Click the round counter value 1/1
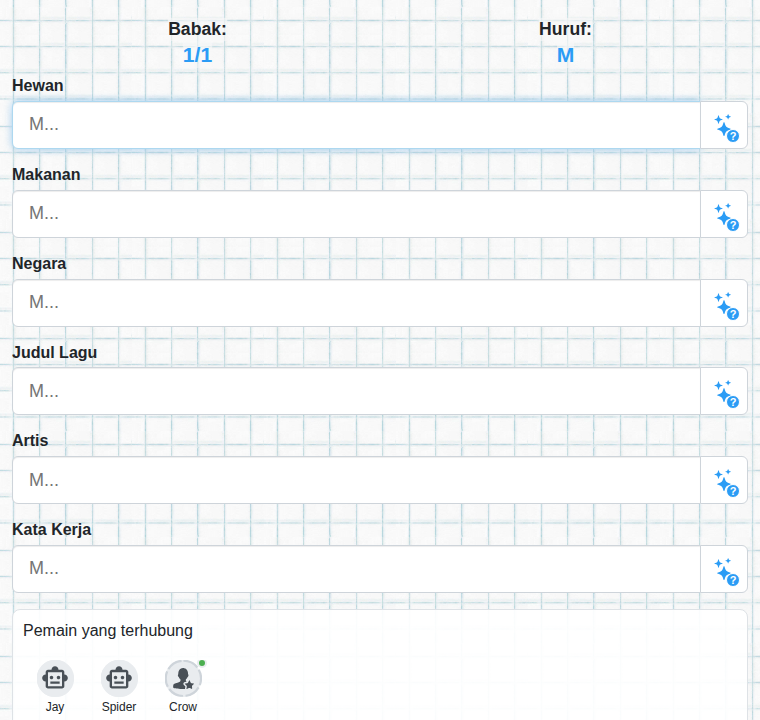This screenshot has width=760, height=720. 197,55
